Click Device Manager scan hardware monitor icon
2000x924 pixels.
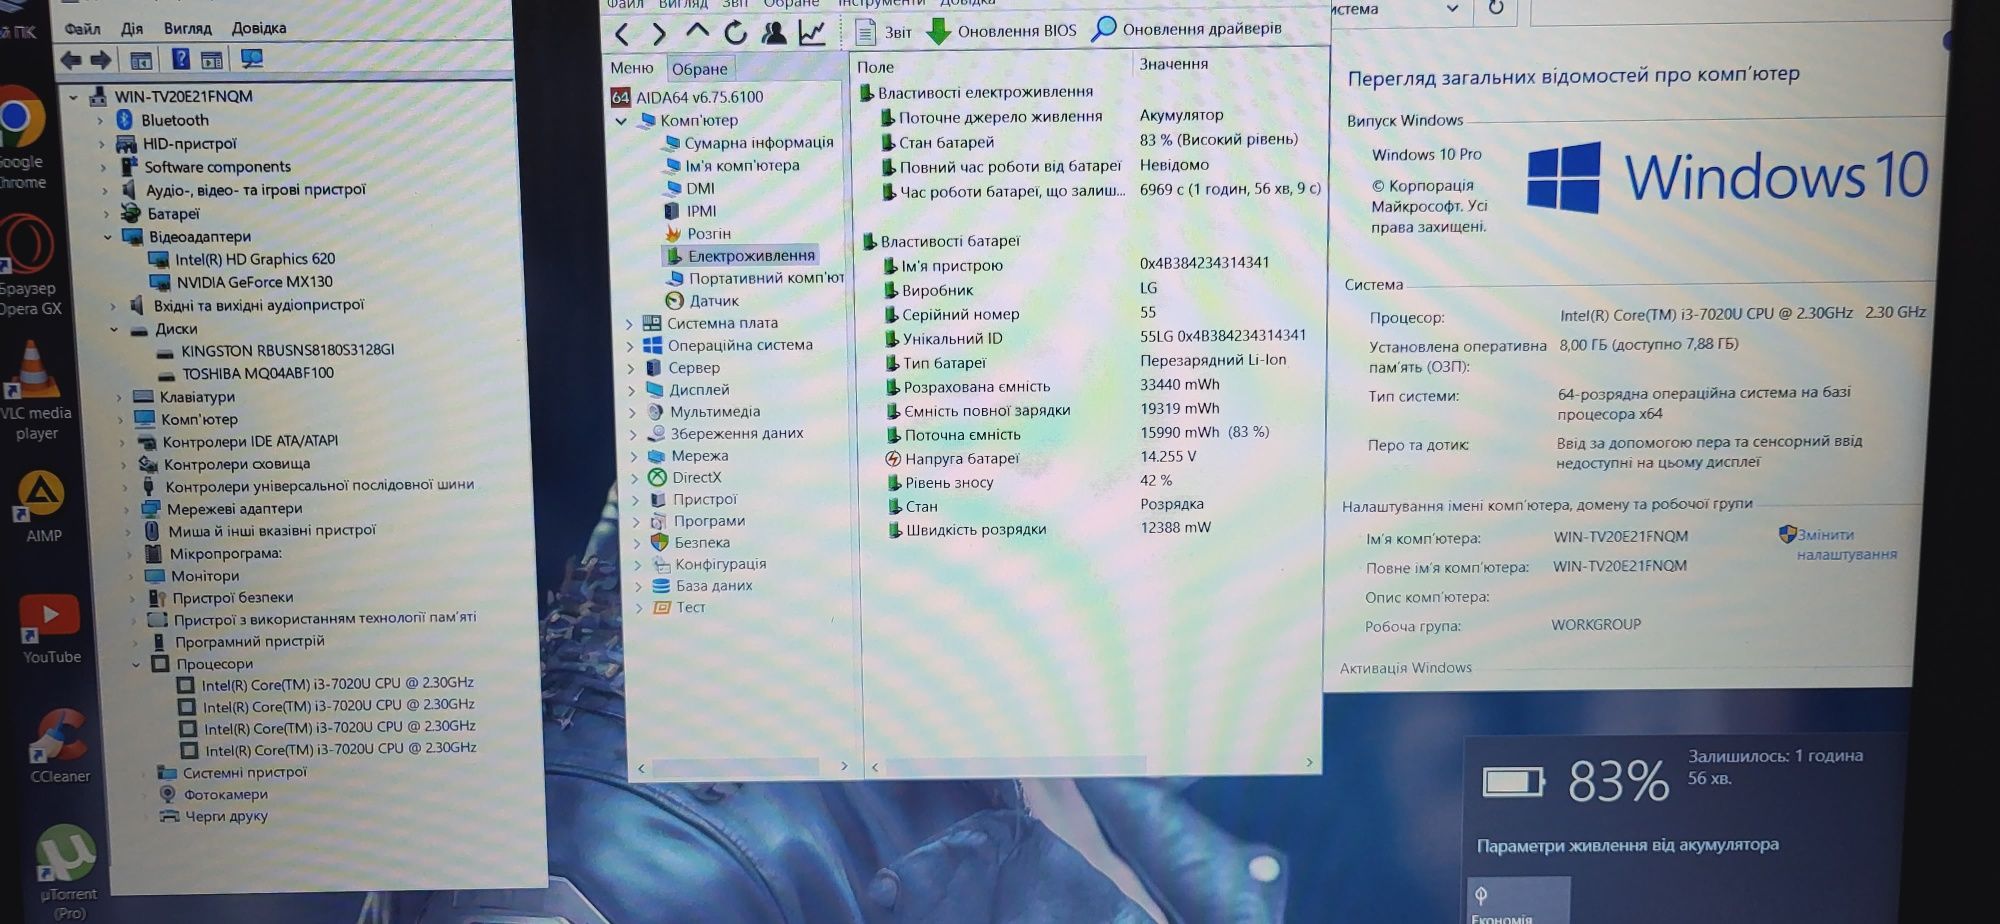(x=252, y=59)
